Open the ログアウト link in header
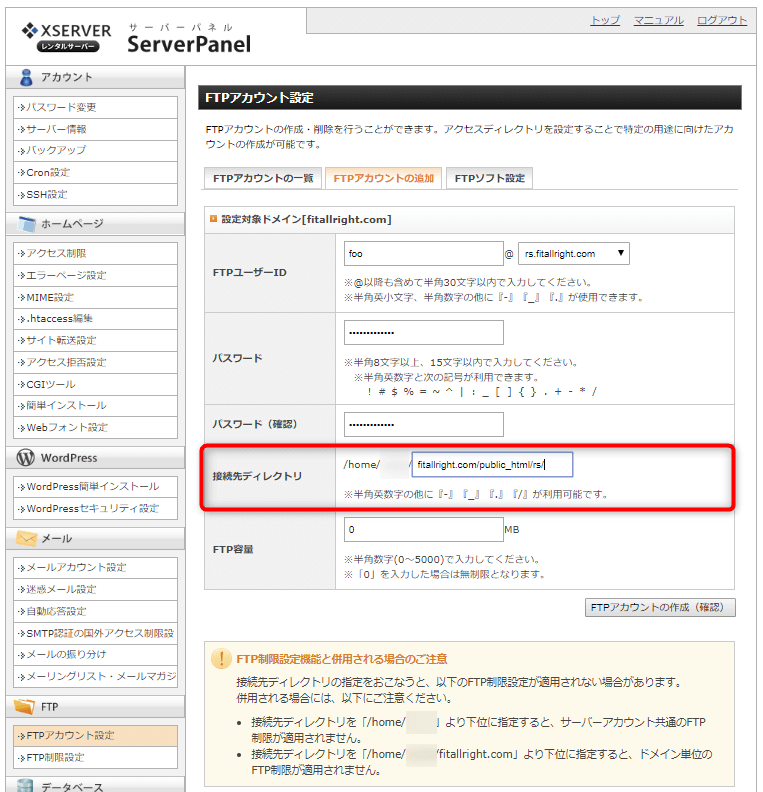The image size is (763, 792). point(721,20)
